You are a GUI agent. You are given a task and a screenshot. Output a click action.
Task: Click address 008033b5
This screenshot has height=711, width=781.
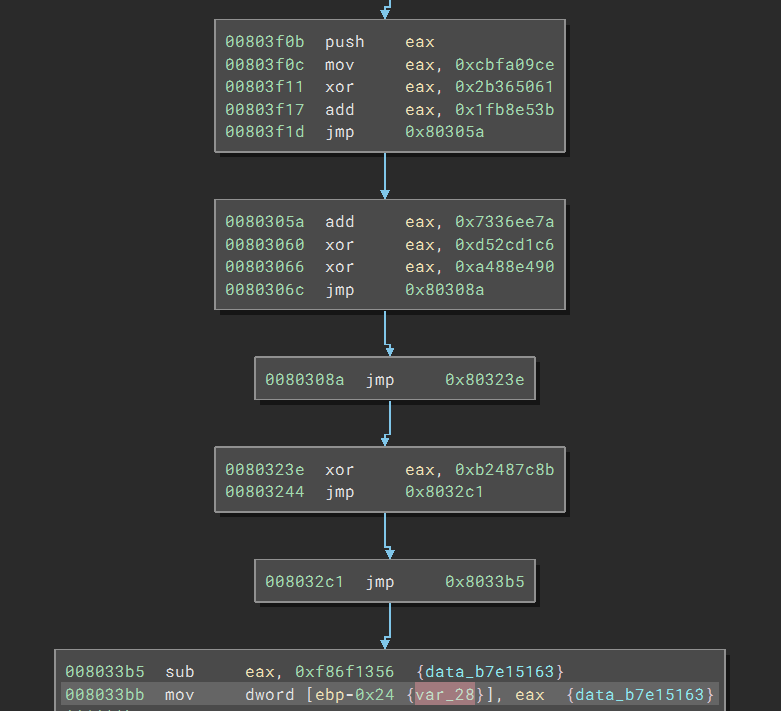tap(105, 672)
